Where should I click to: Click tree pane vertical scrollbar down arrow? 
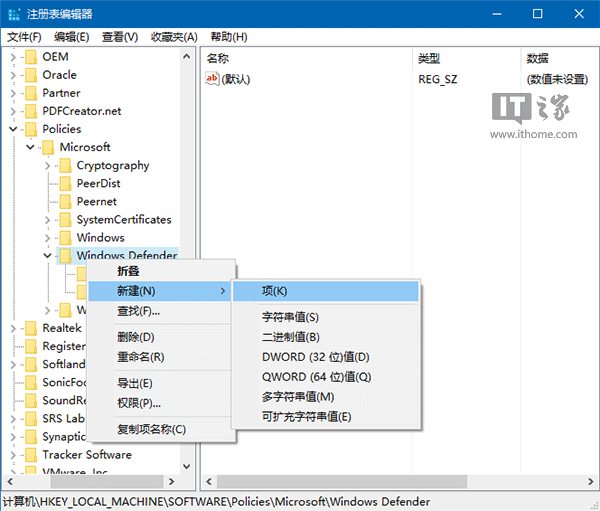tap(188, 466)
